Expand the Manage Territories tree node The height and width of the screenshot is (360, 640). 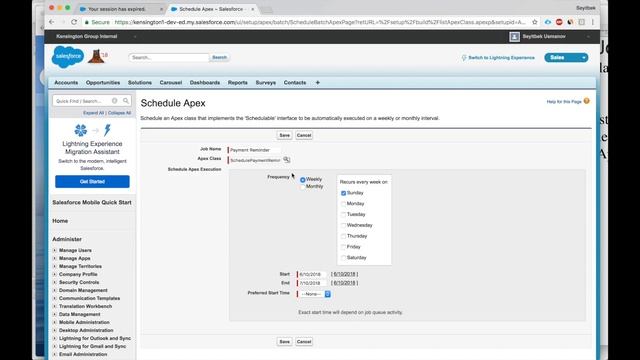(55, 266)
